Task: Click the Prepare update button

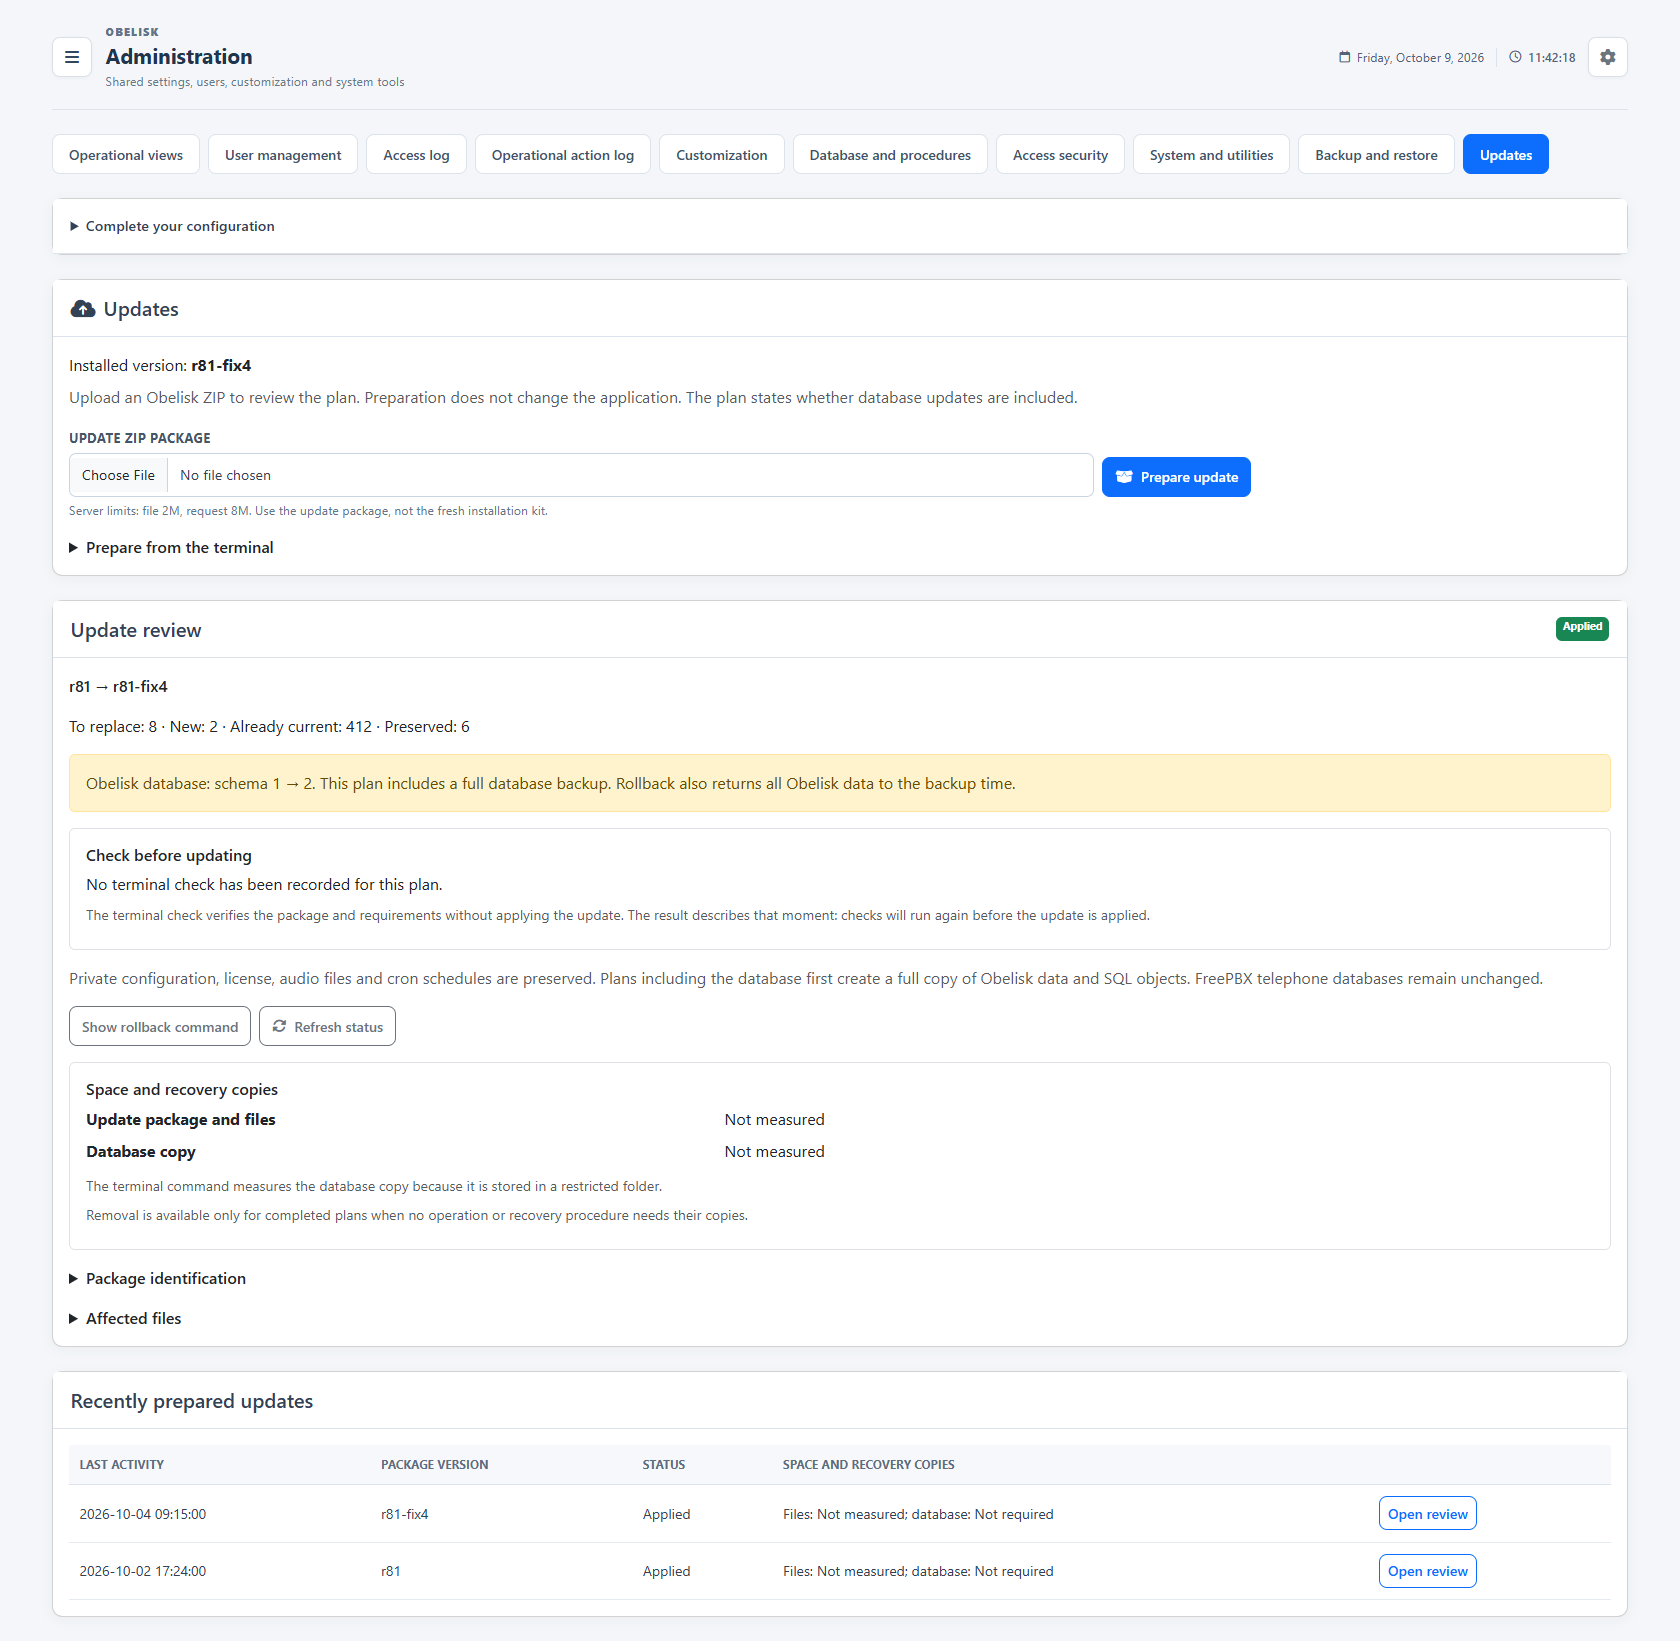Action: click(x=1176, y=477)
